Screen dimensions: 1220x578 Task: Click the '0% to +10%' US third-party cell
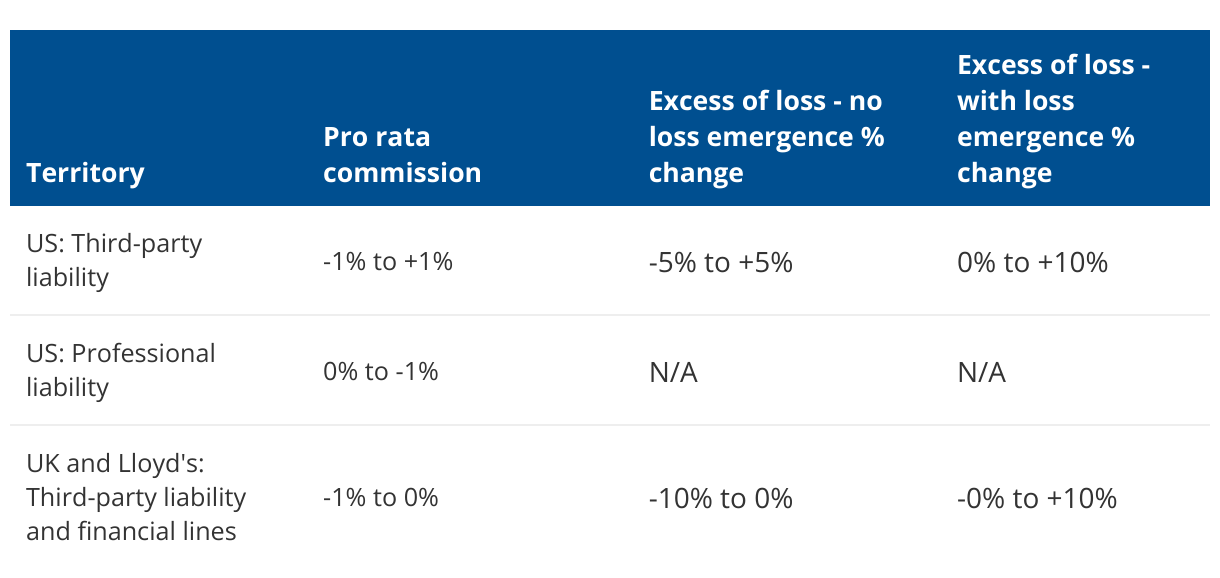tap(1032, 262)
